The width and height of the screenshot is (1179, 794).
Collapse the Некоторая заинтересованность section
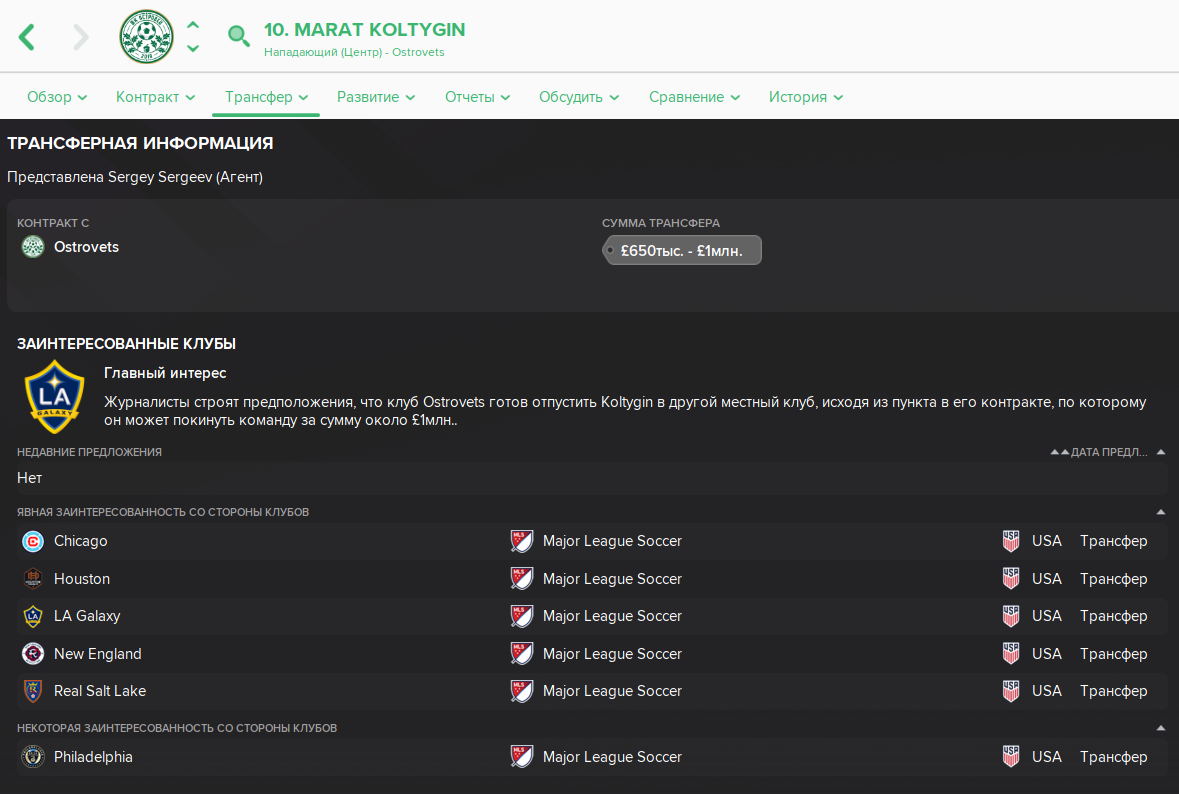(1161, 728)
